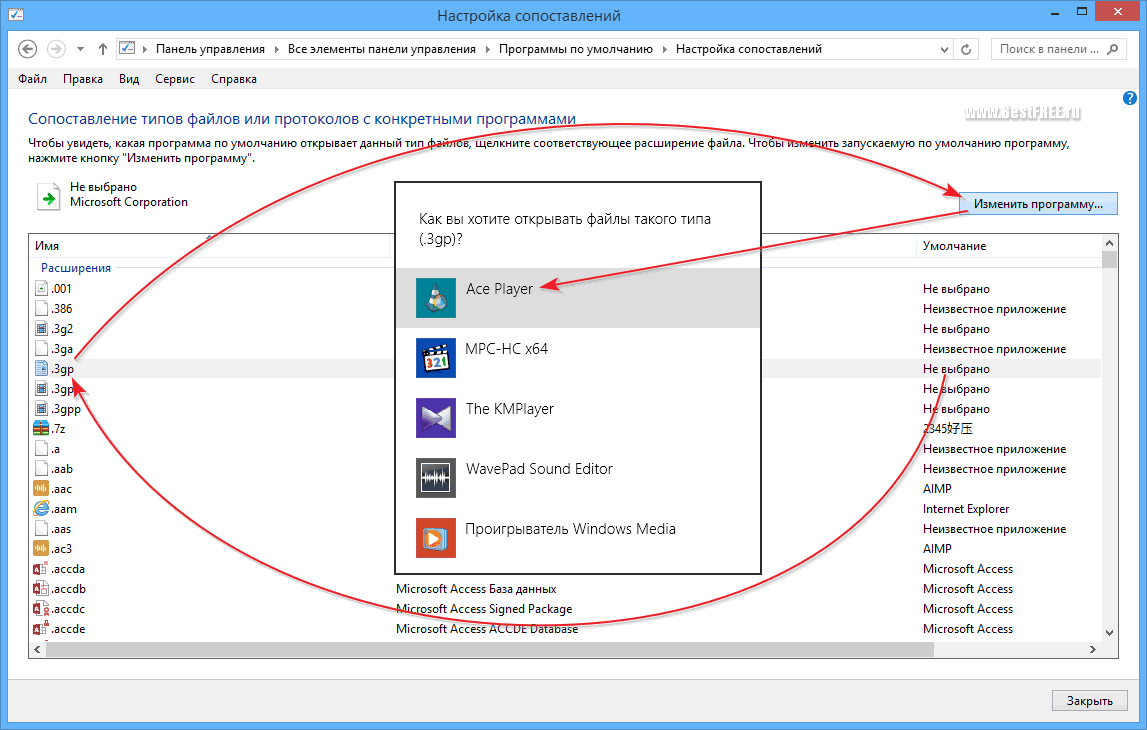
Task: Select the WavePad Sound Editor icon
Action: click(435, 478)
